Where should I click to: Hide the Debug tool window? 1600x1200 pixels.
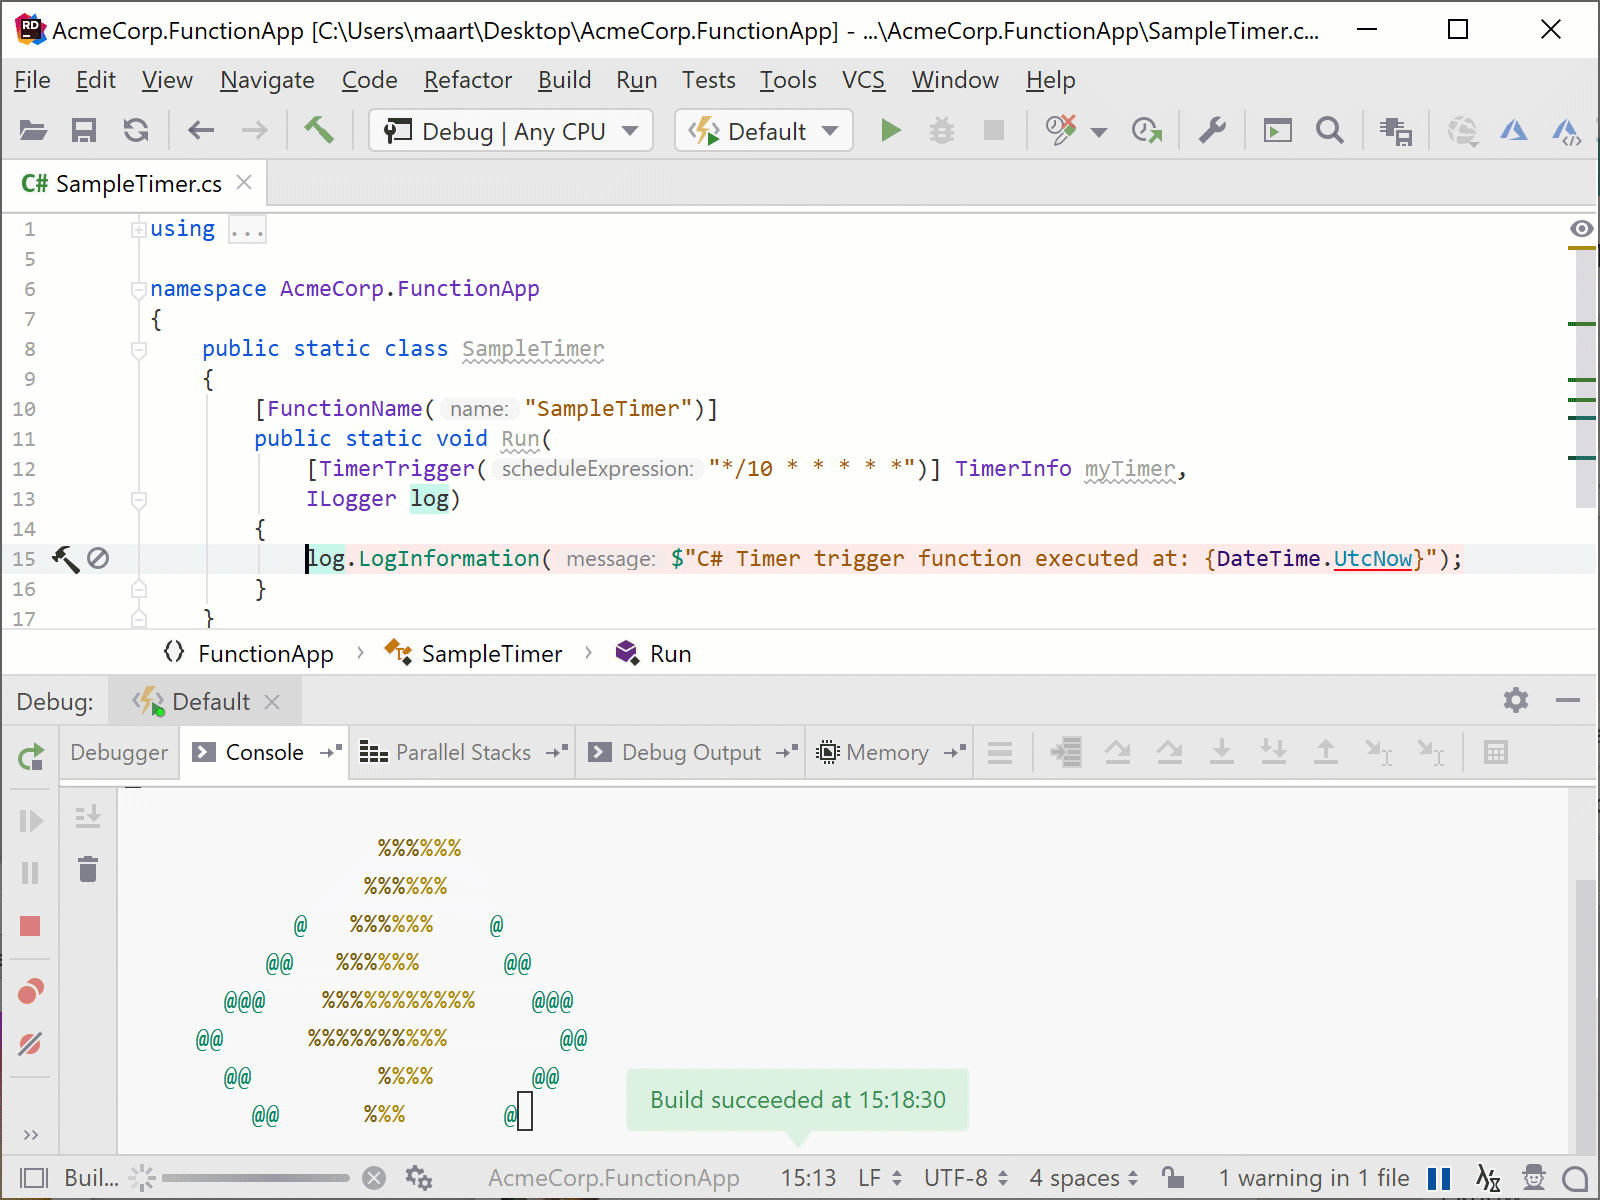coord(1568,700)
